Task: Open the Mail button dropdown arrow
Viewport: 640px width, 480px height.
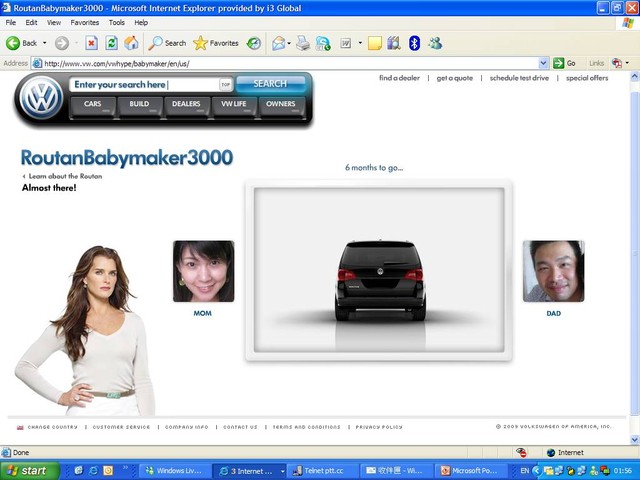Action: (x=289, y=43)
